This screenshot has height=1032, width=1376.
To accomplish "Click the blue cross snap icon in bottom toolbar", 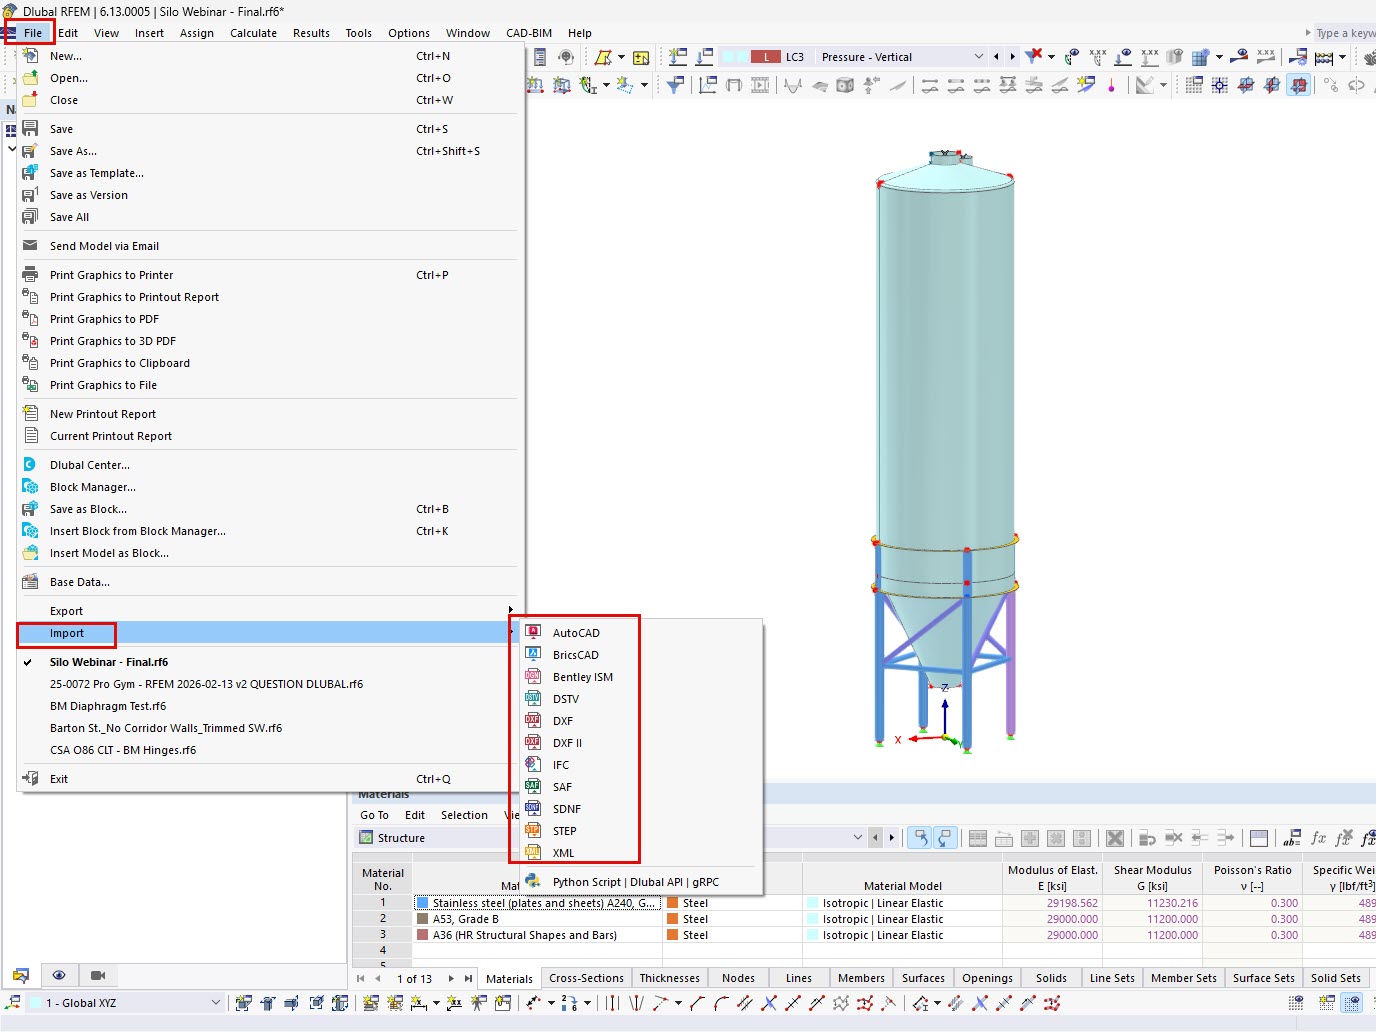I will (769, 1003).
